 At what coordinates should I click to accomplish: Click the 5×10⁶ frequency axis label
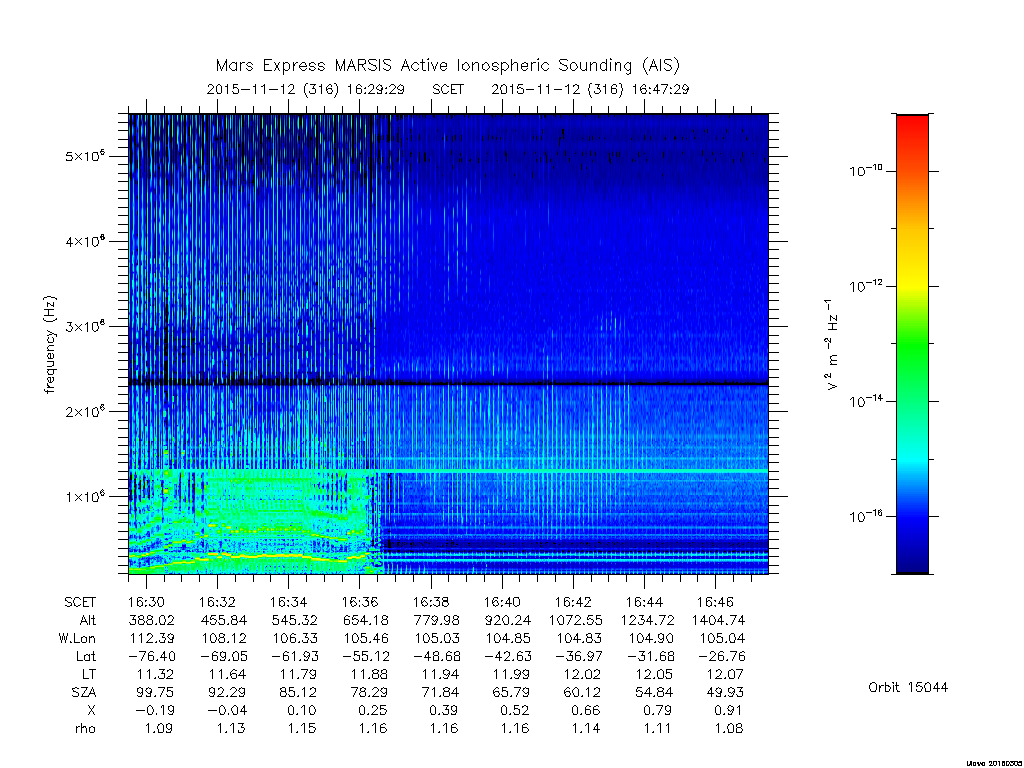point(86,155)
